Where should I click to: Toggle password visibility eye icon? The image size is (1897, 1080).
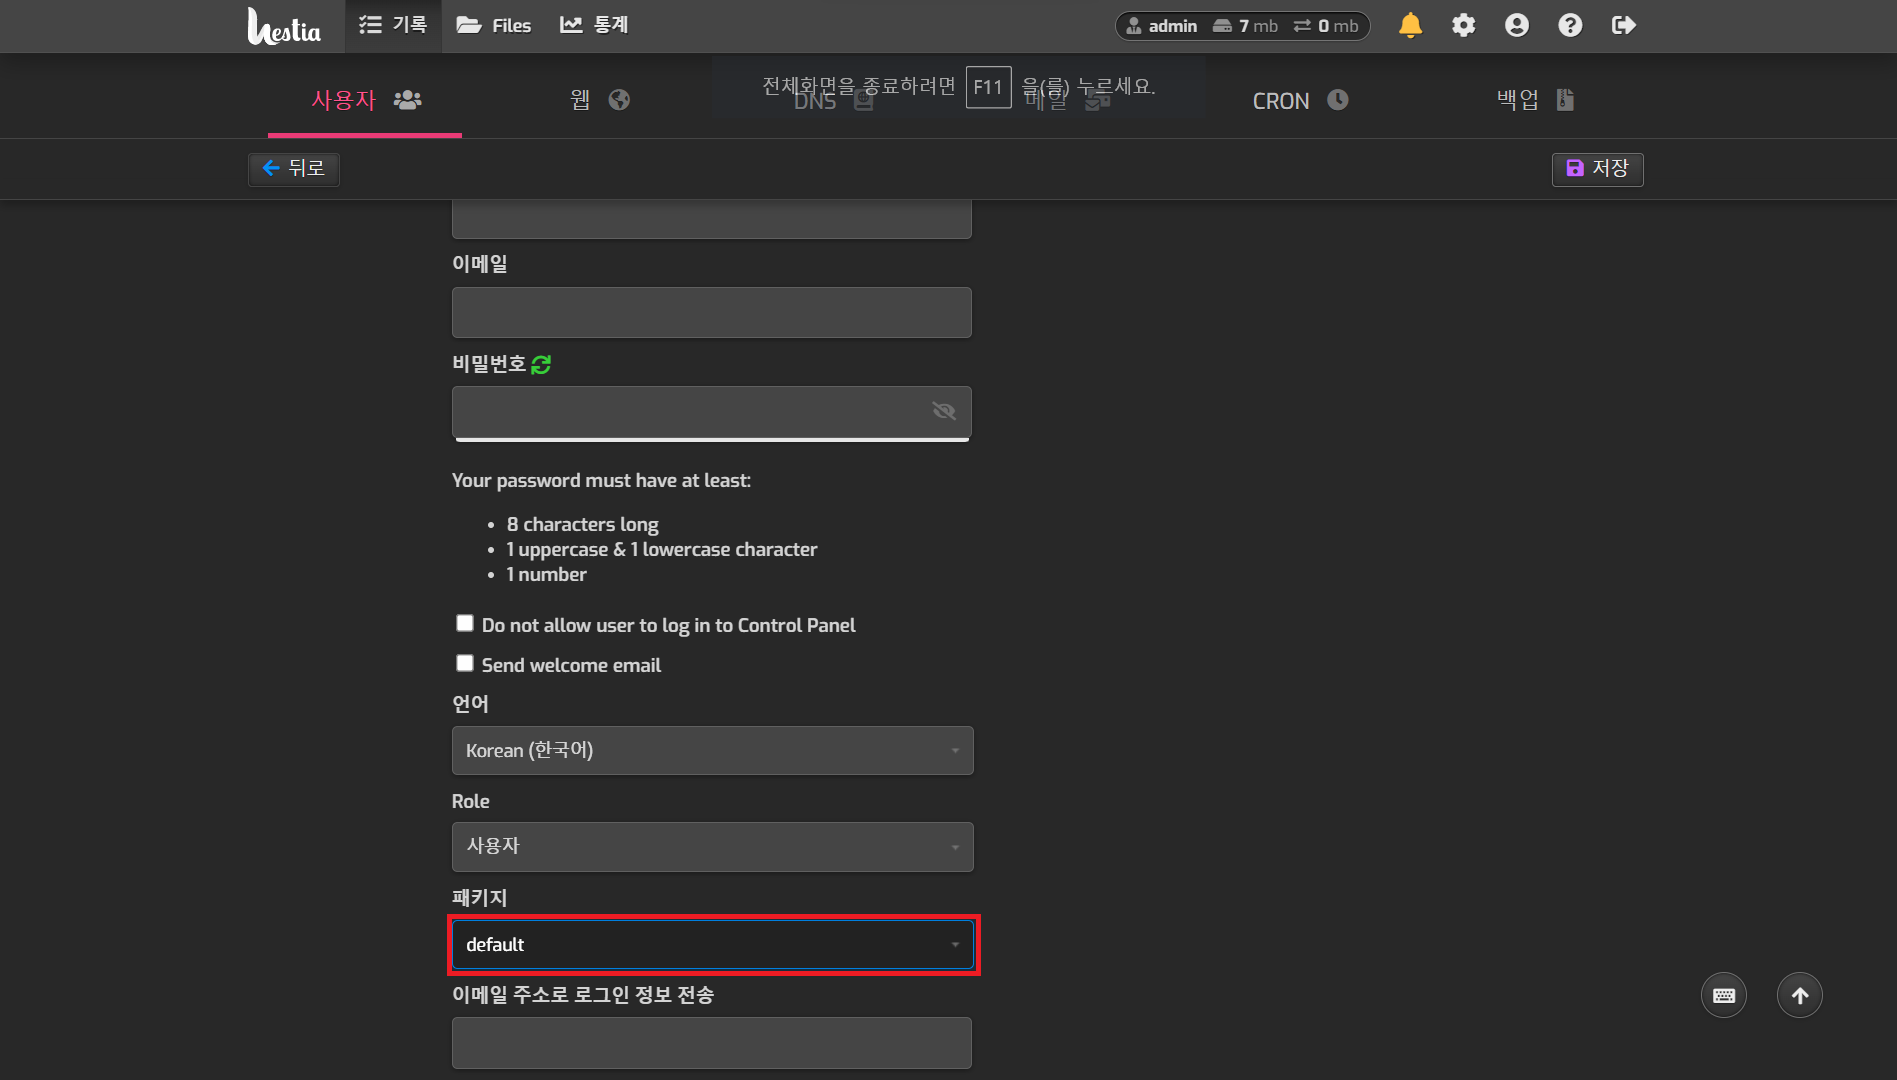(943, 410)
